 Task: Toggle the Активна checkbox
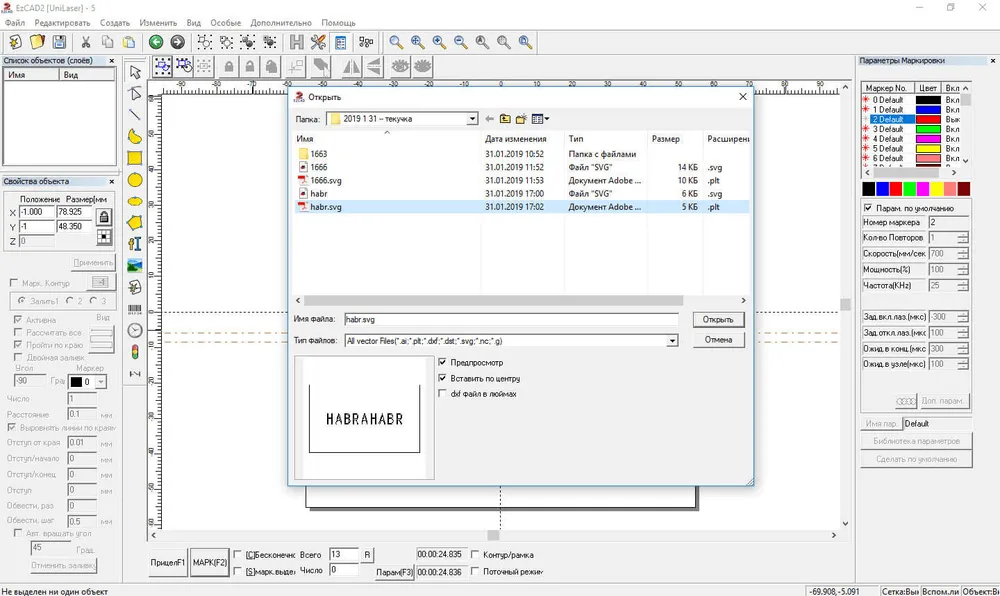pos(18,319)
